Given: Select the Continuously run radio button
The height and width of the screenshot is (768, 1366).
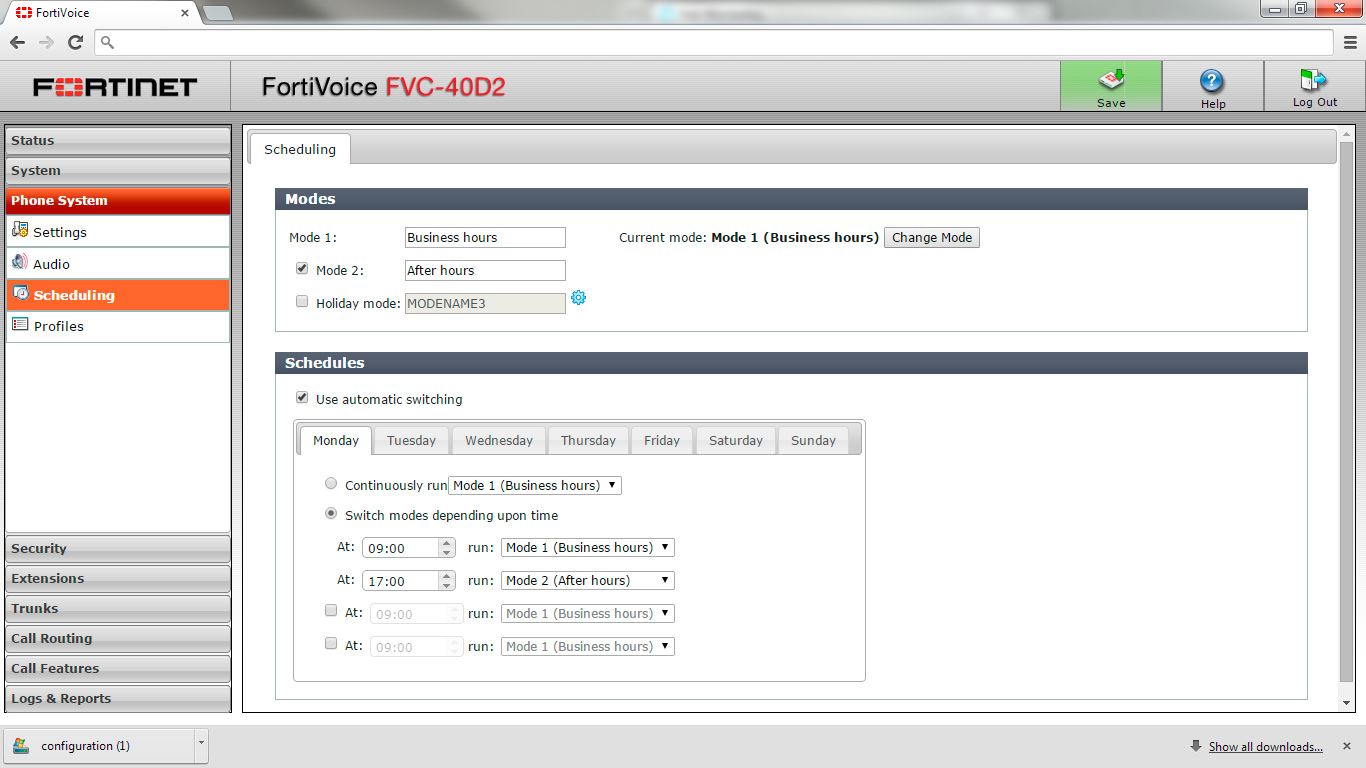Looking at the screenshot, I should coord(331,484).
